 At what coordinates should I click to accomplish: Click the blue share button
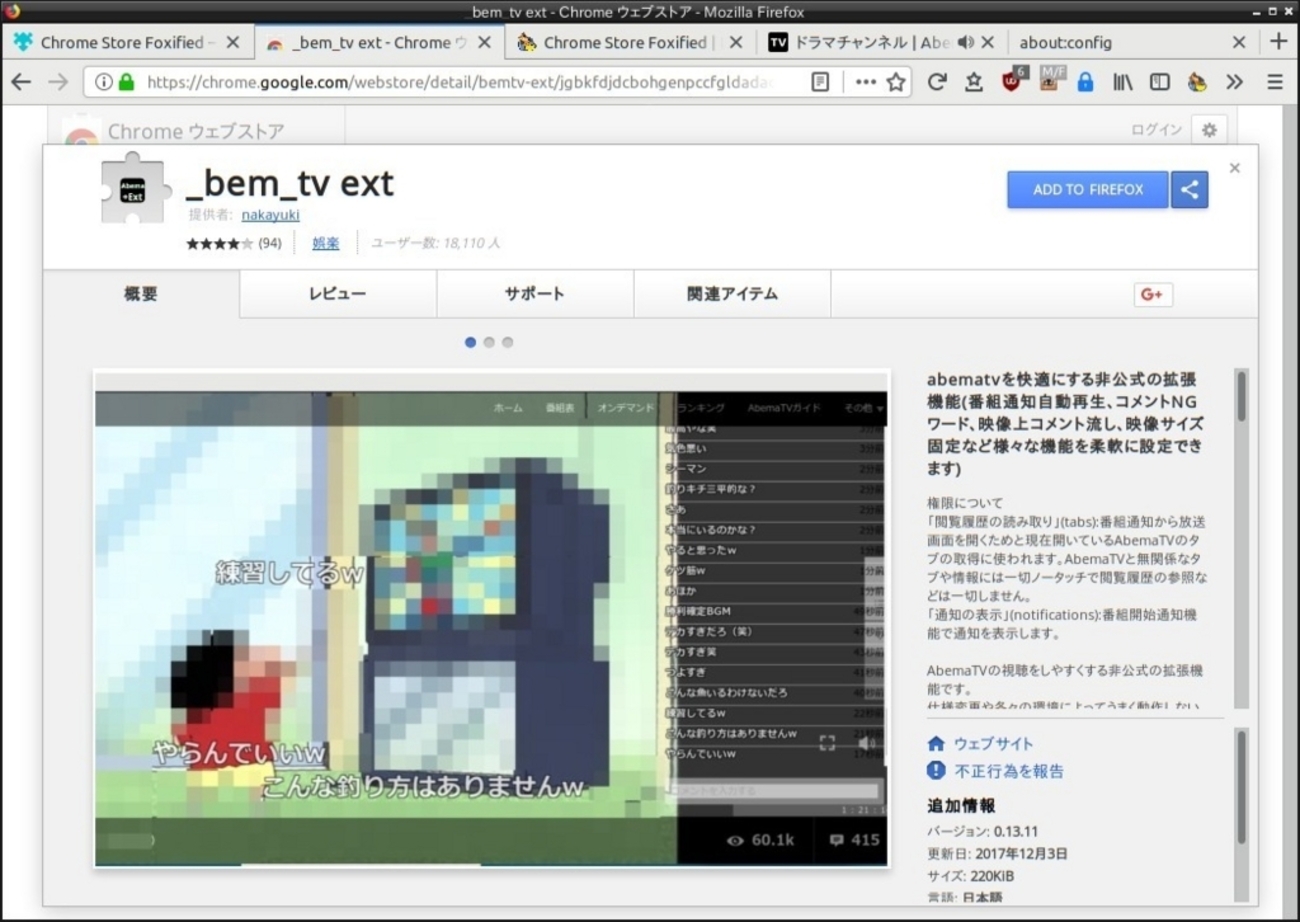point(1189,190)
